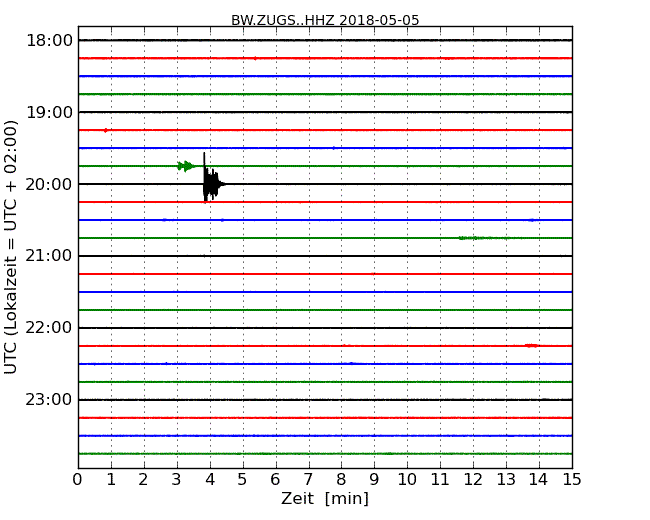Image resolution: width=650 pixels, height=520 pixels.
Task: Click x-axis tick label 12
Action: [x=473, y=480]
